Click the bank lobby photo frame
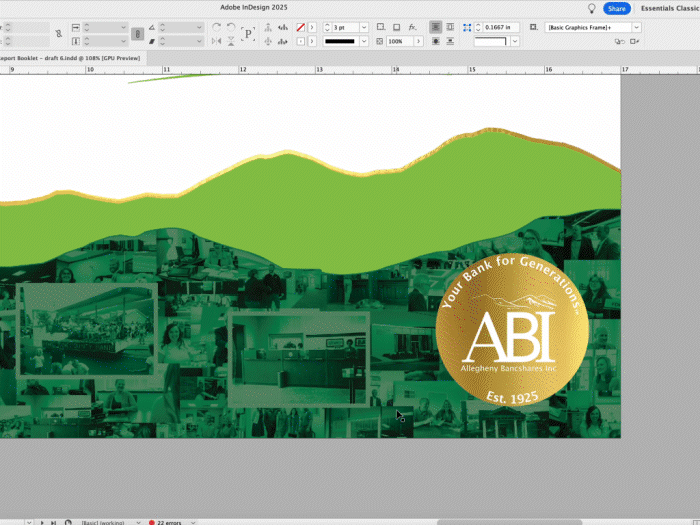This screenshot has width=700, height=525. 299,360
